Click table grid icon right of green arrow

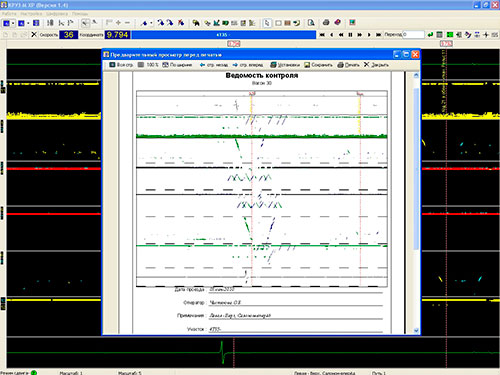[440, 35]
